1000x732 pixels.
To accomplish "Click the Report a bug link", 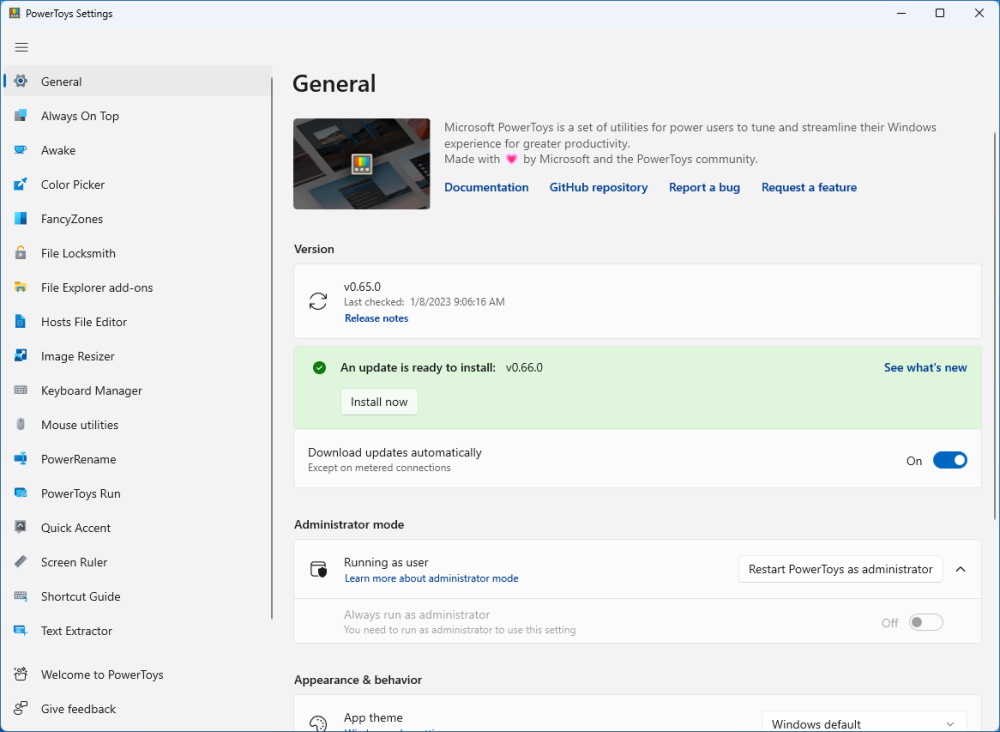I will tap(704, 187).
